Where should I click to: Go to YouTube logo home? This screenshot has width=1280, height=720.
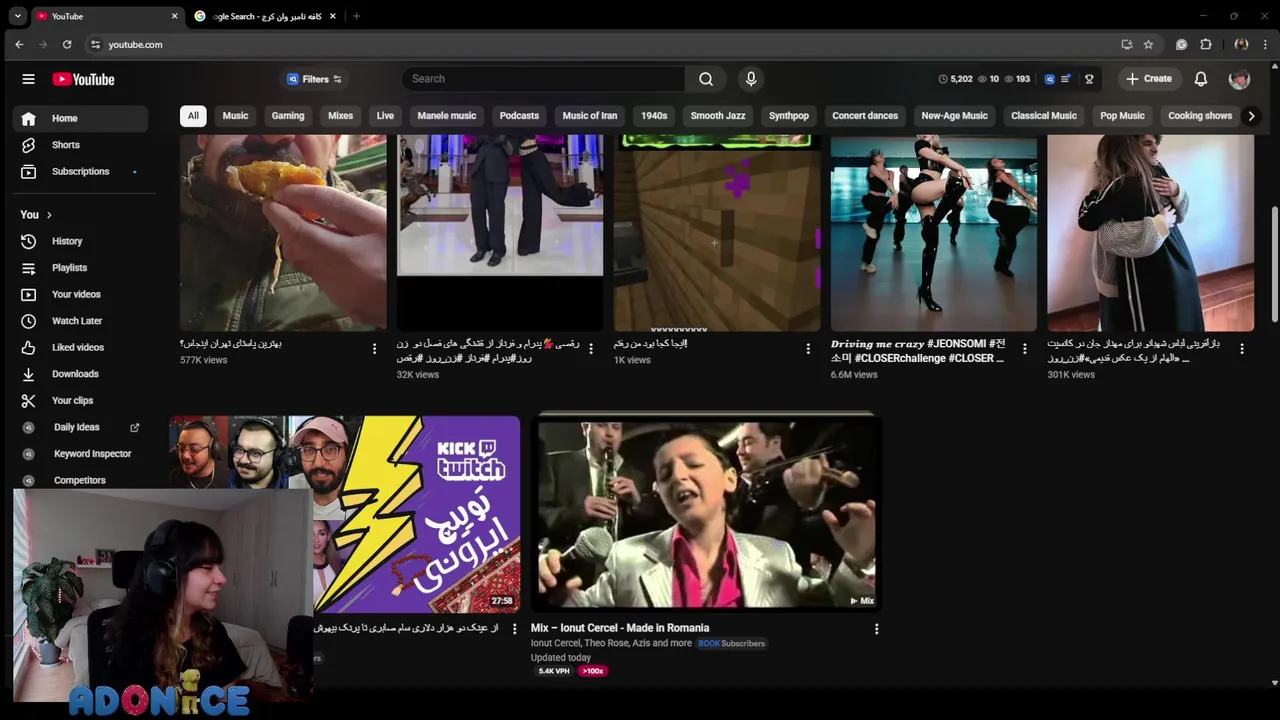83,79
